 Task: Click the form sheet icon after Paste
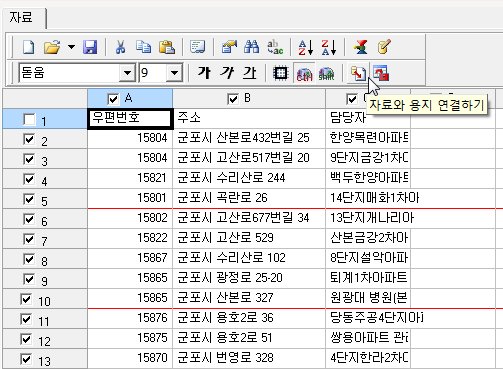pos(198,47)
